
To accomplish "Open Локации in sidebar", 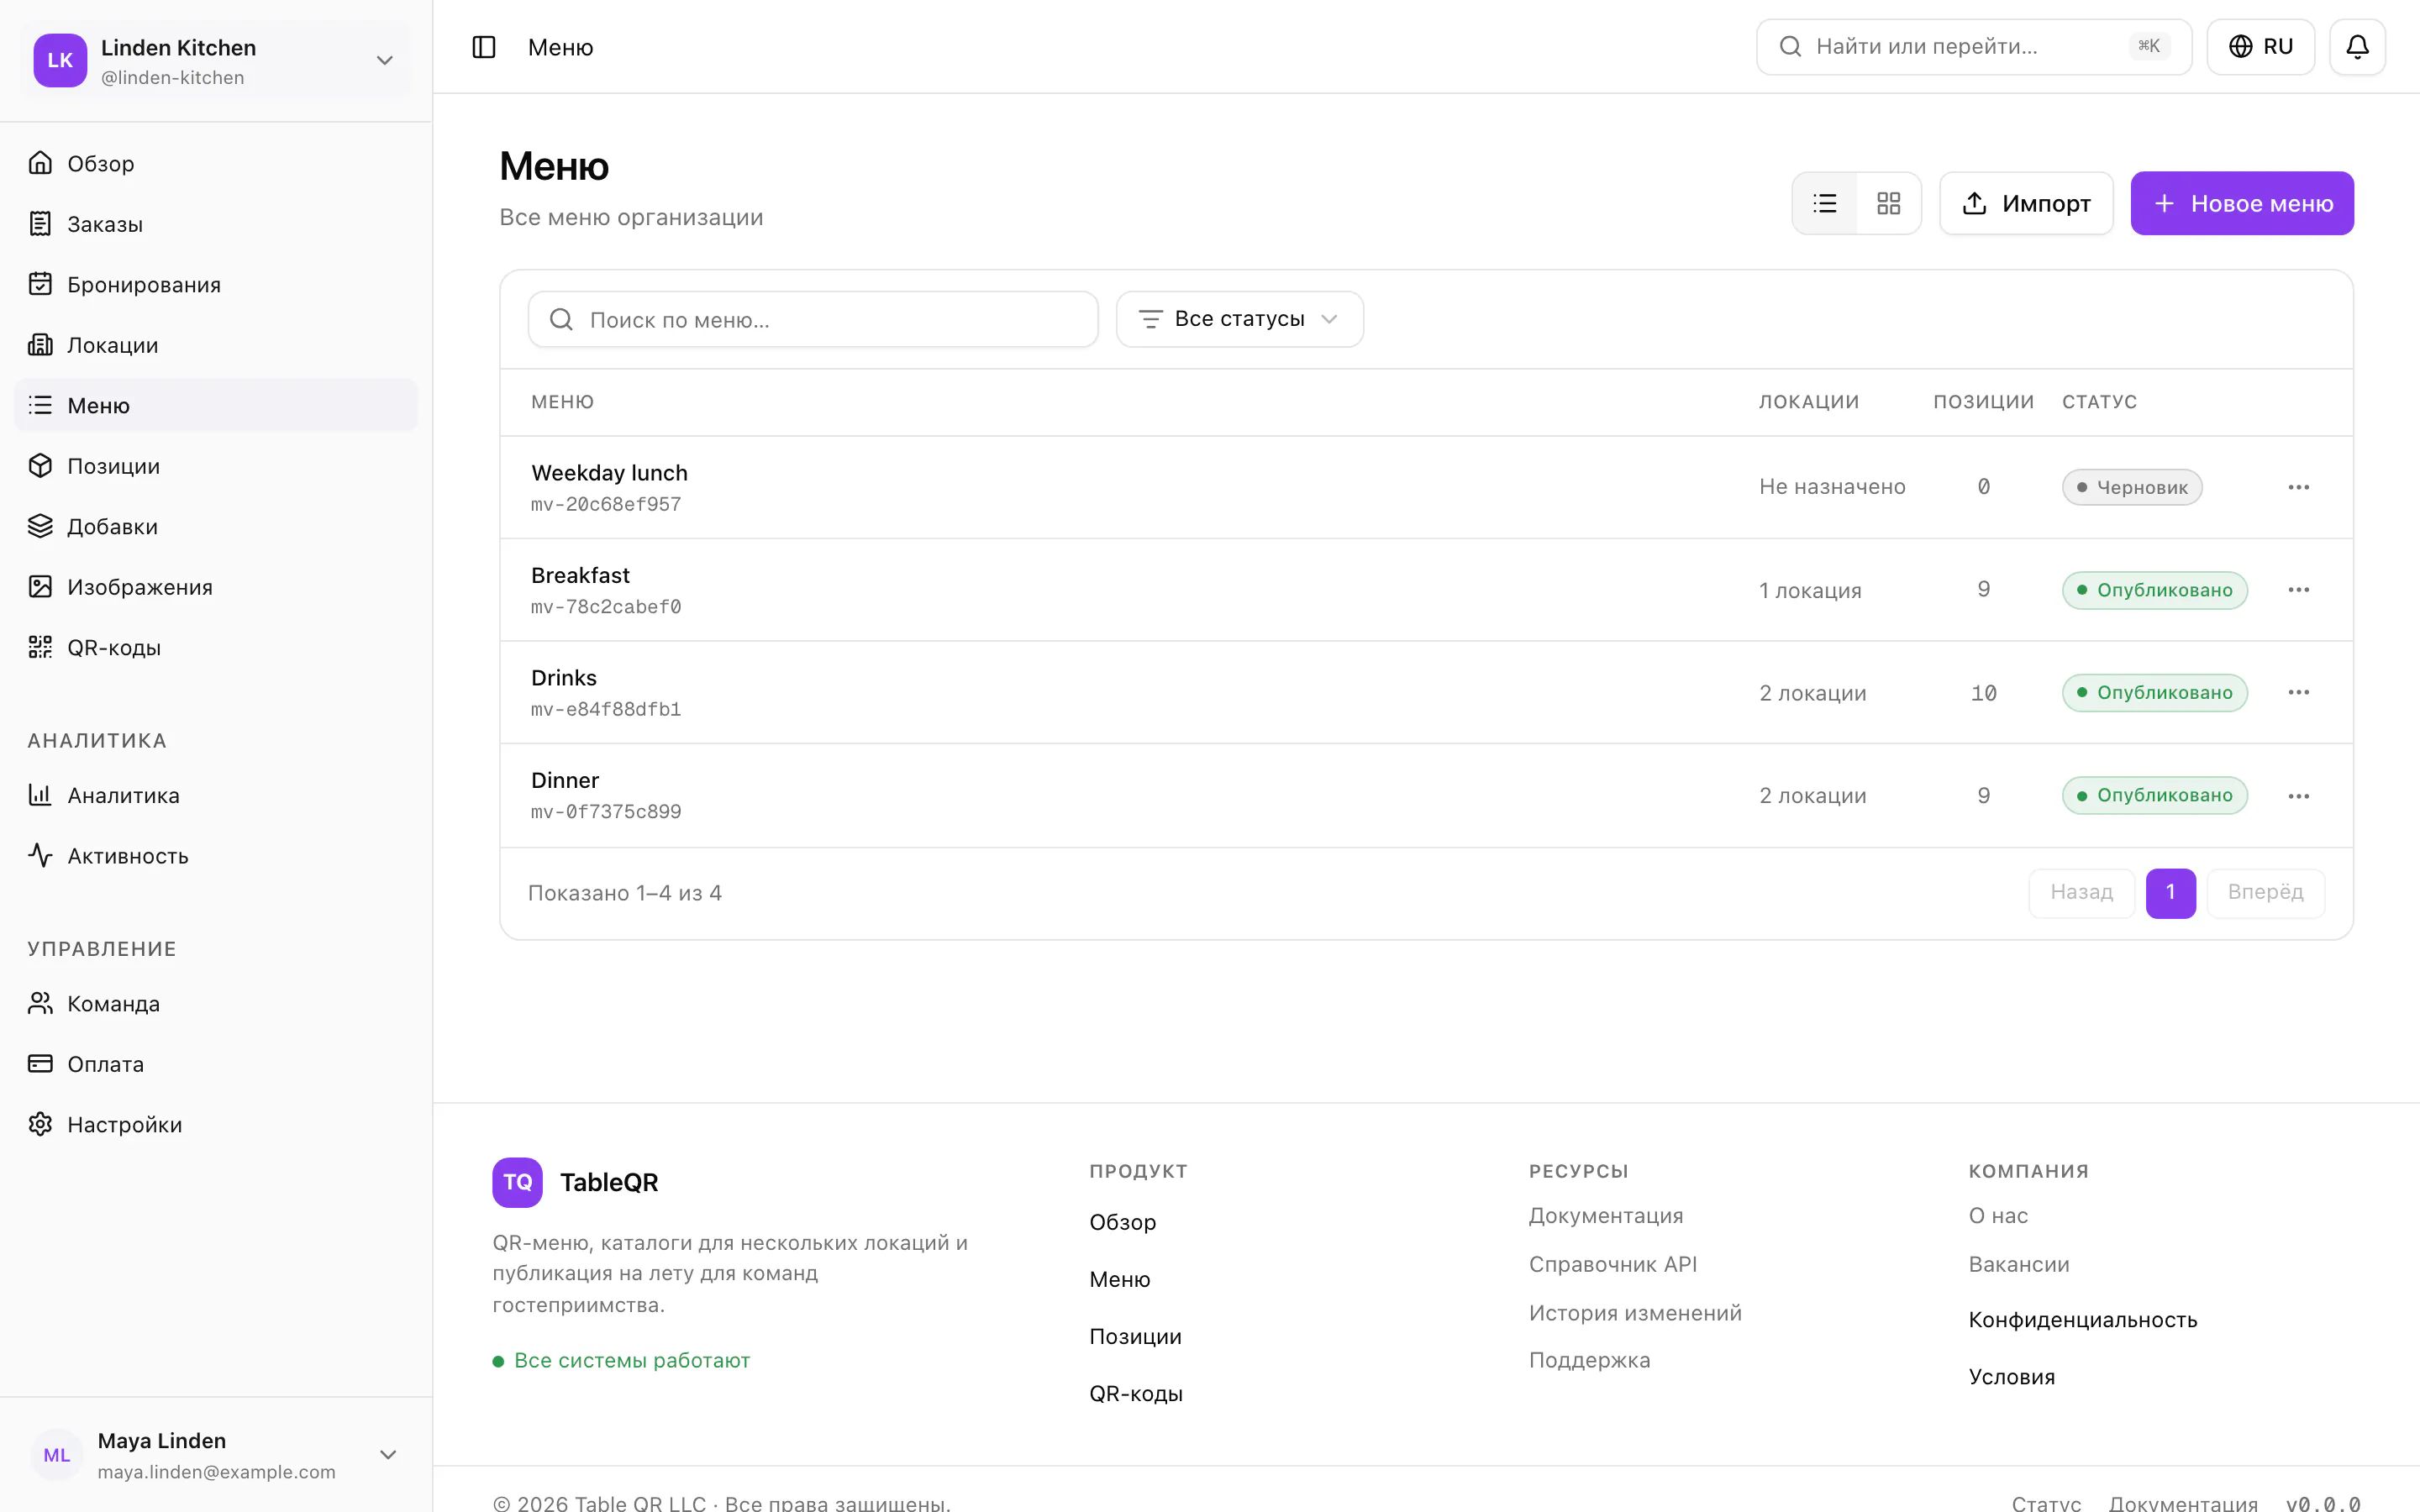I will pos(216,345).
